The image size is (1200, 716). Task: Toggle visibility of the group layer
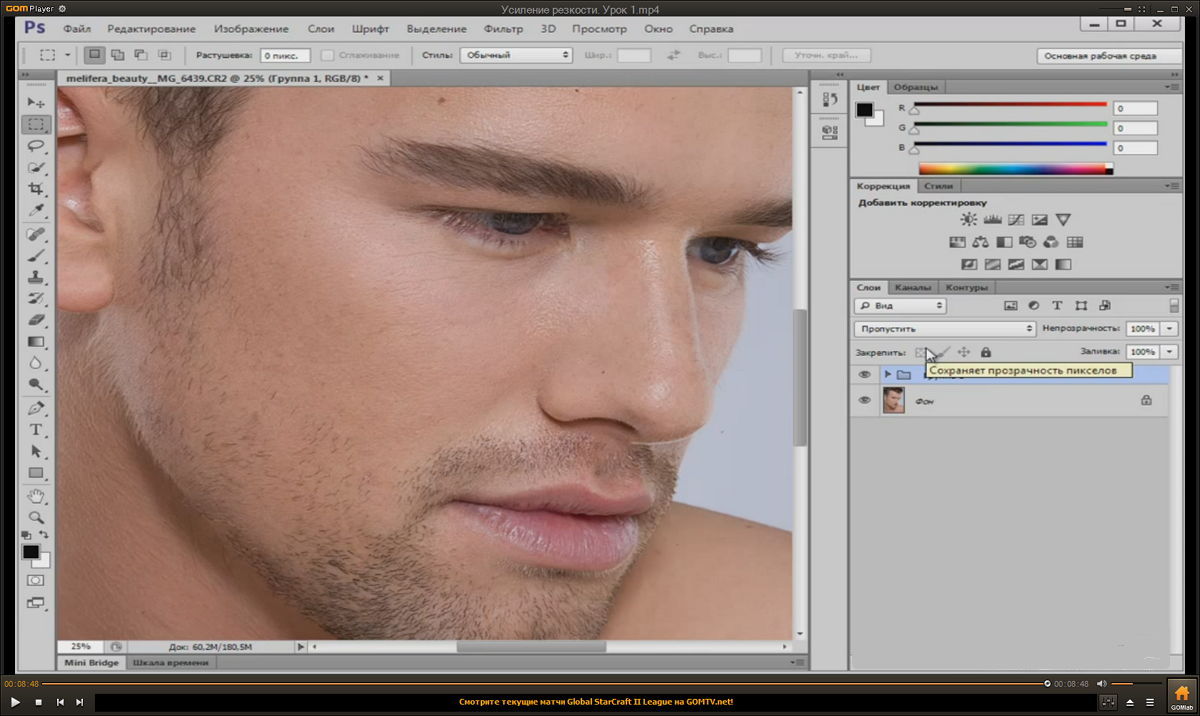pos(865,374)
